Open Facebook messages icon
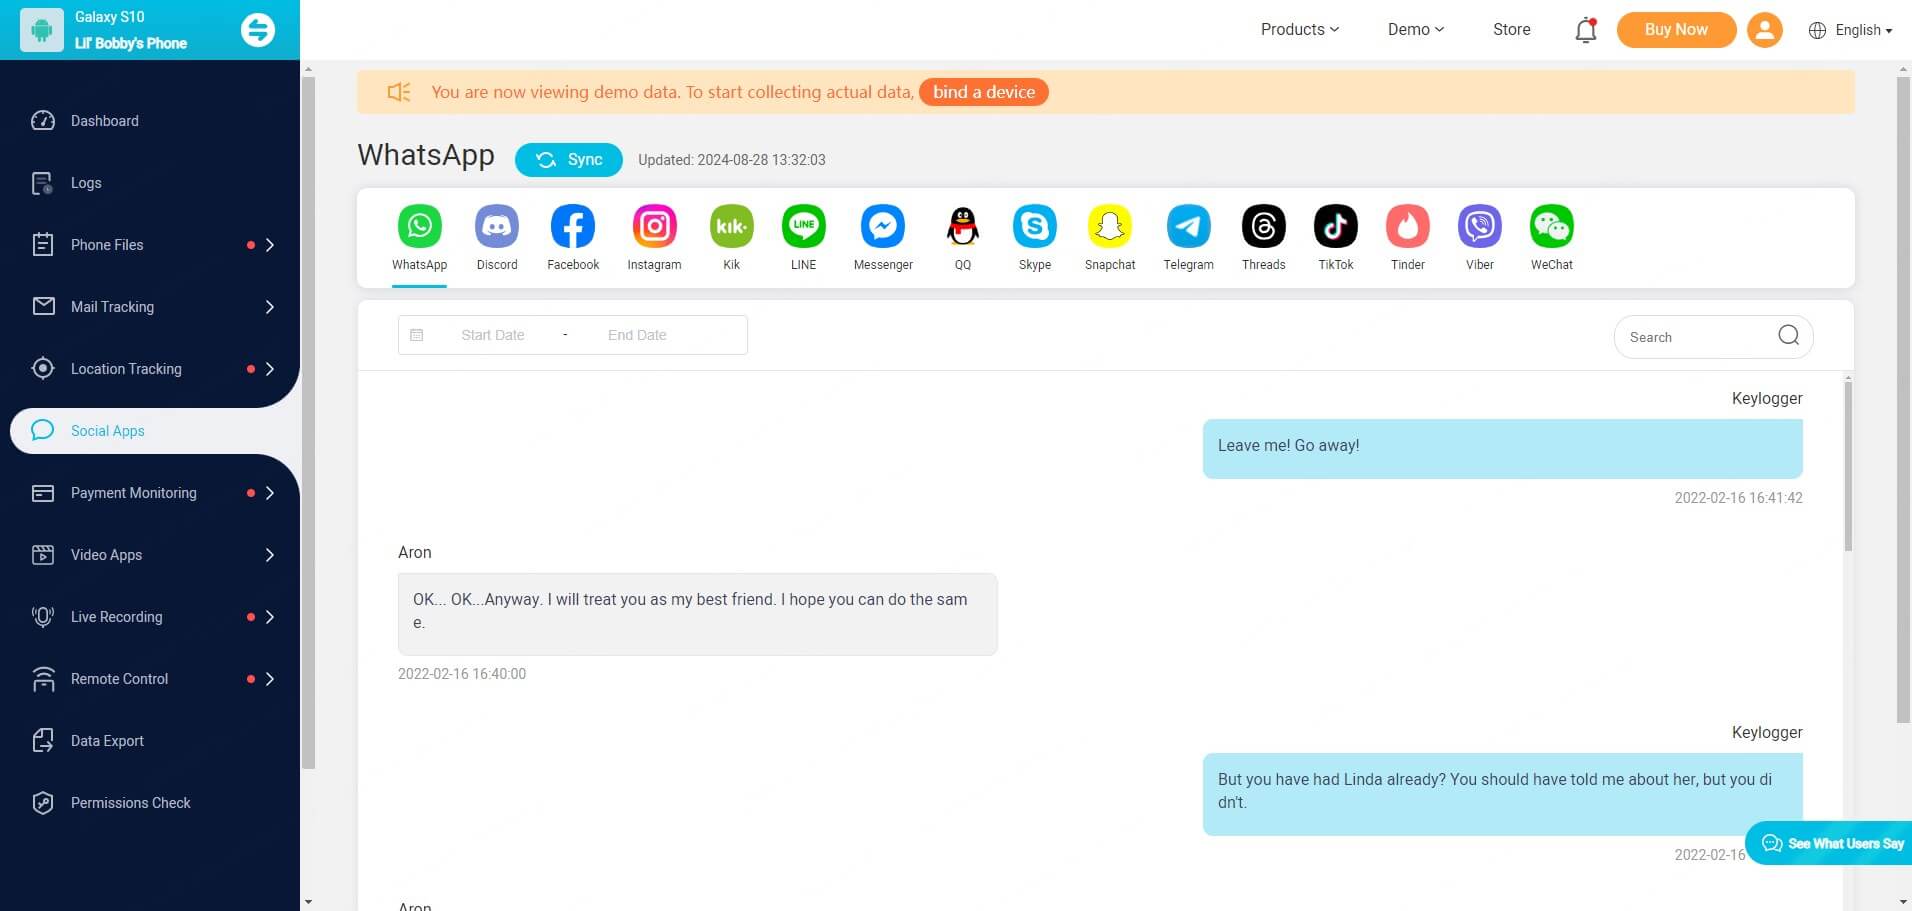This screenshot has width=1912, height=911. pyautogui.click(x=573, y=227)
